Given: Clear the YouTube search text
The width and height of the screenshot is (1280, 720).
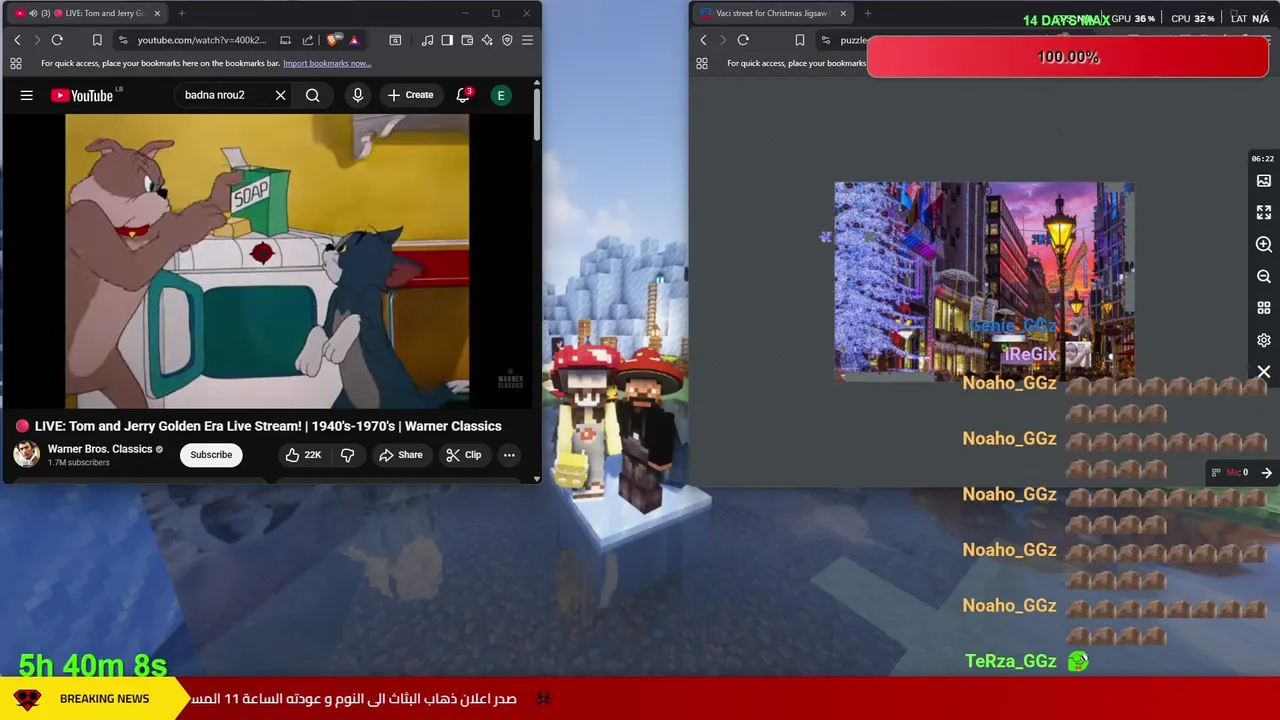Looking at the screenshot, I should 281,95.
